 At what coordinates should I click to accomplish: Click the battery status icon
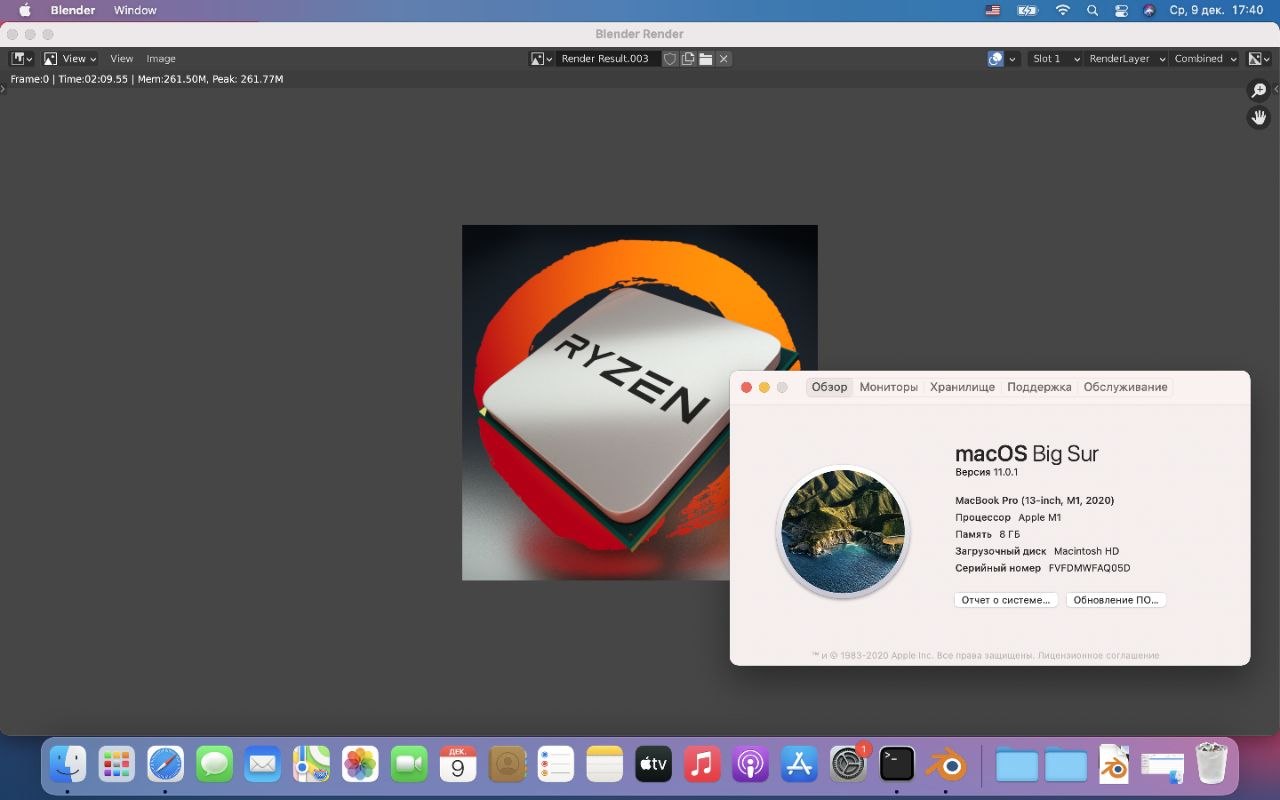tap(1027, 10)
